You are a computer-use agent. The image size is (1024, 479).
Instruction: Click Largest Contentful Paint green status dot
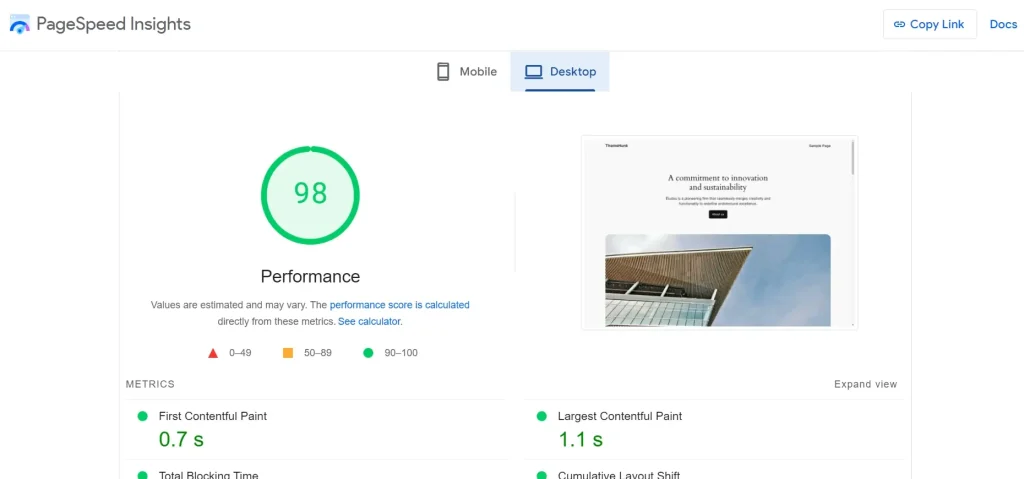(541, 416)
